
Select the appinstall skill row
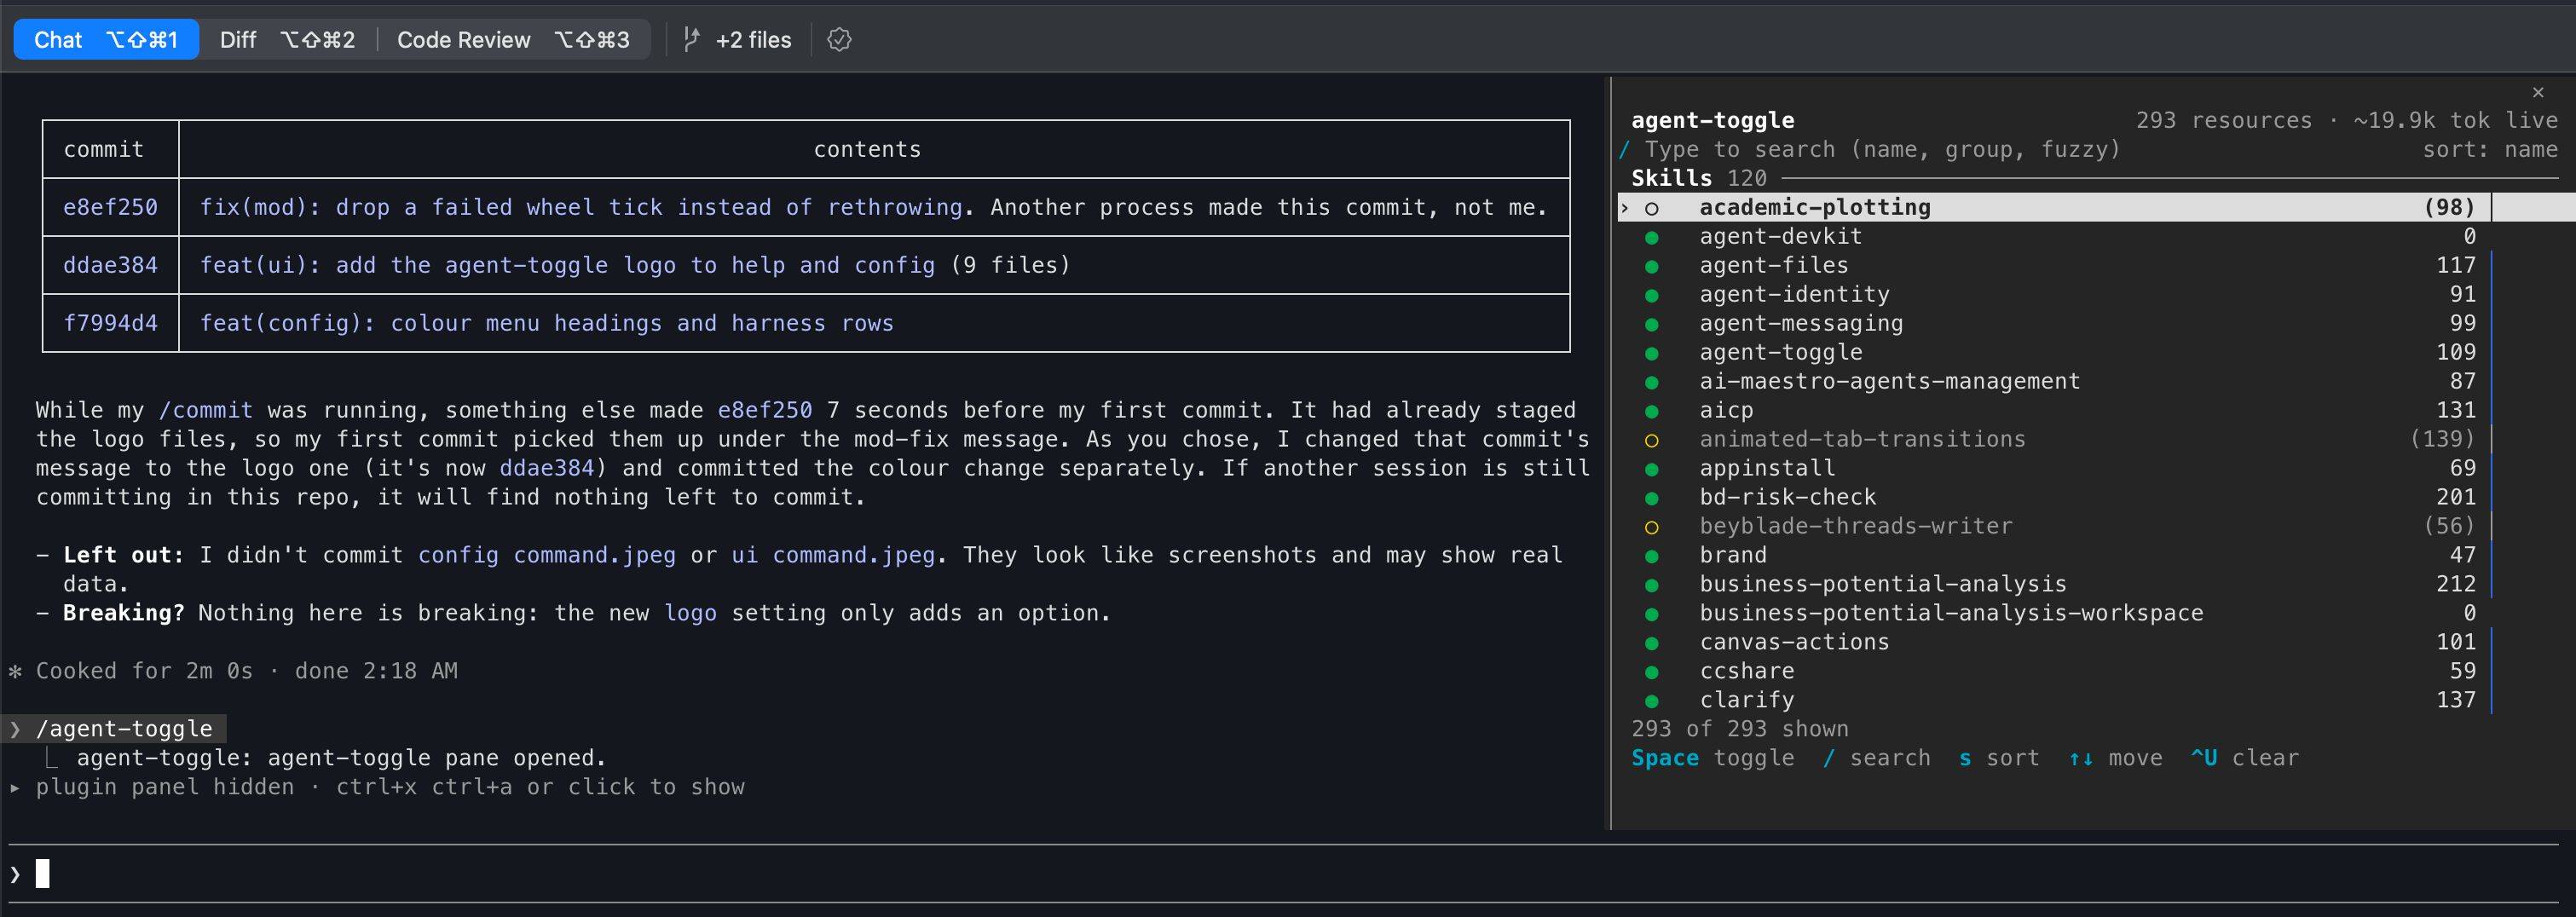2055,468
